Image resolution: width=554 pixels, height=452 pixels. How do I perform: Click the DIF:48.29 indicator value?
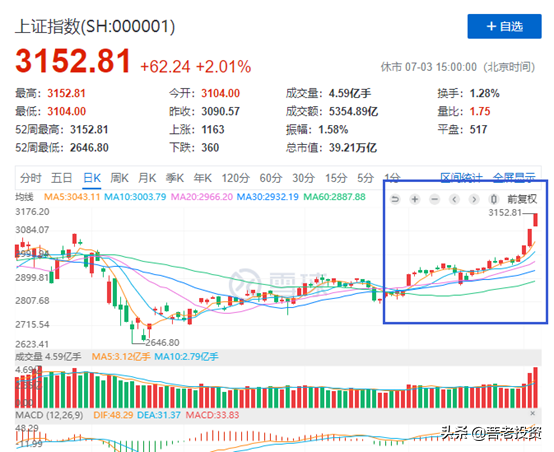pyautogui.click(x=113, y=415)
